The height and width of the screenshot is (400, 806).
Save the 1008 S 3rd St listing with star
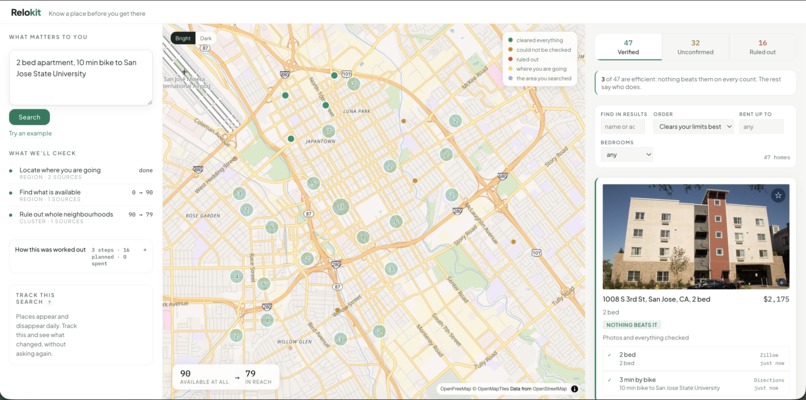(778, 195)
